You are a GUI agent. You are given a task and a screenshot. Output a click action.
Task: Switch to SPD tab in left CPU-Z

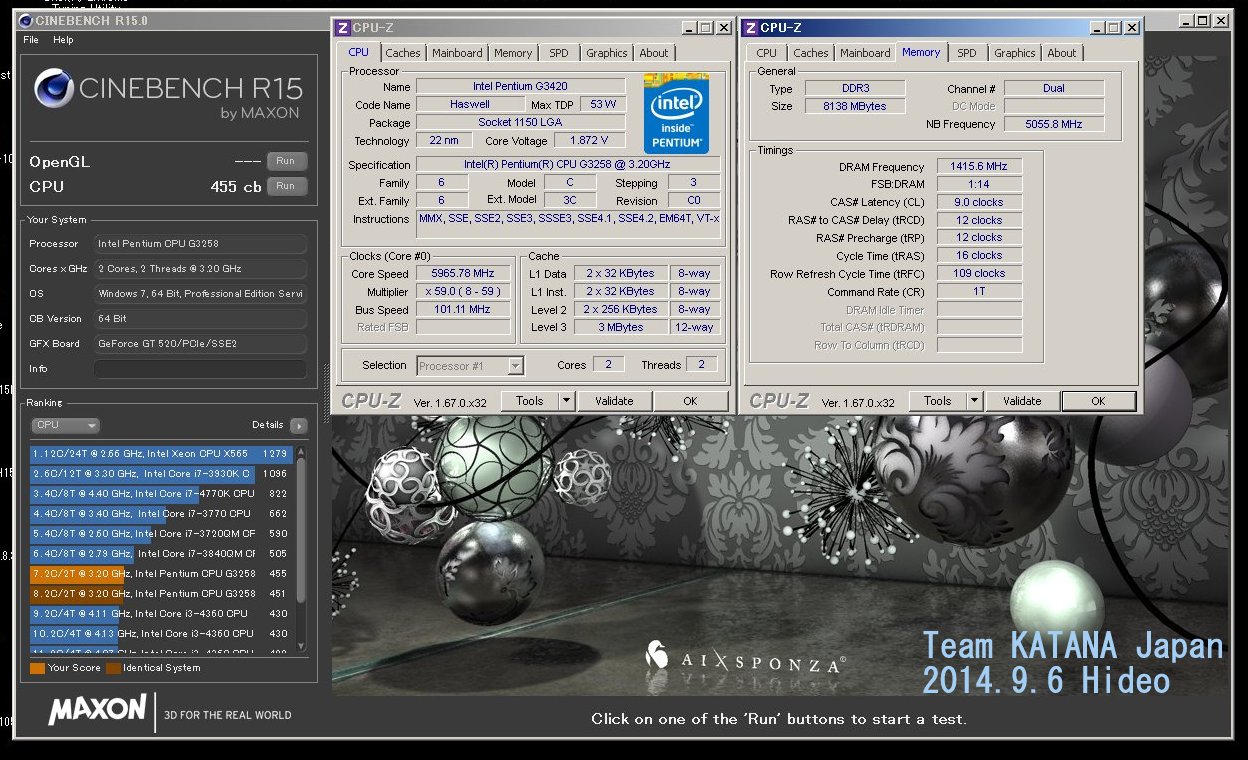click(559, 53)
